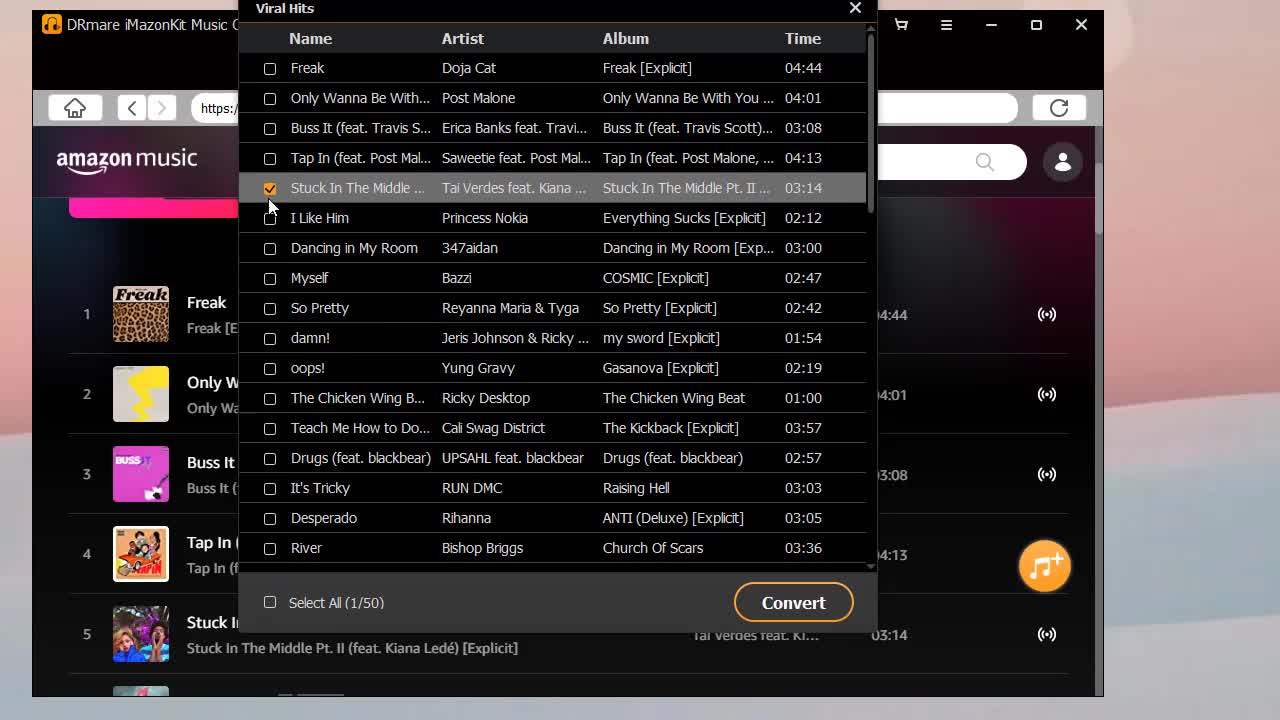Open the shopping cart icon in title bar
This screenshot has width=1280, height=720.
point(901,25)
